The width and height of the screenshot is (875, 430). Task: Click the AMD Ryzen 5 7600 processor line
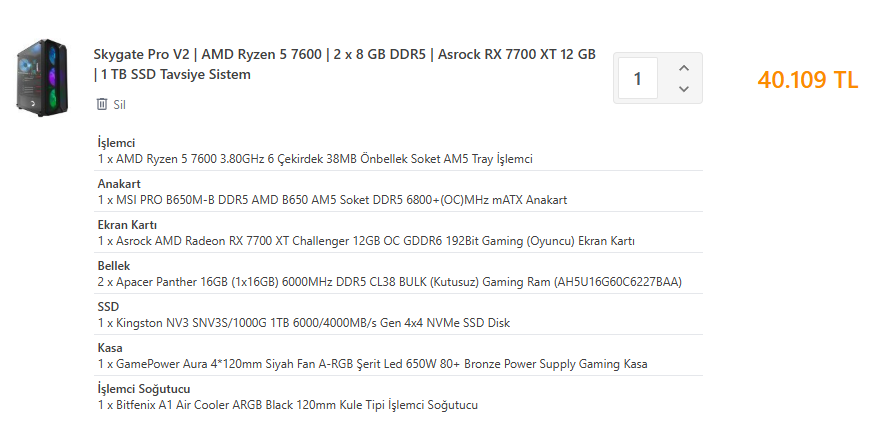click(x=315, y=159)
